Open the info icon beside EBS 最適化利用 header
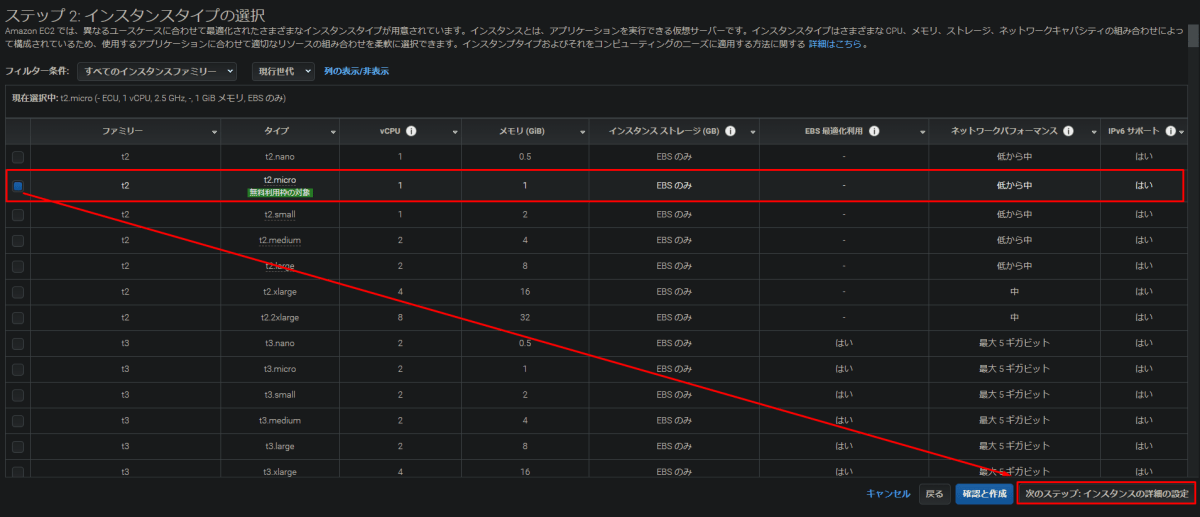Image resolution: width=1200 pixels, height=517 pixels. [x=874, y=131]
